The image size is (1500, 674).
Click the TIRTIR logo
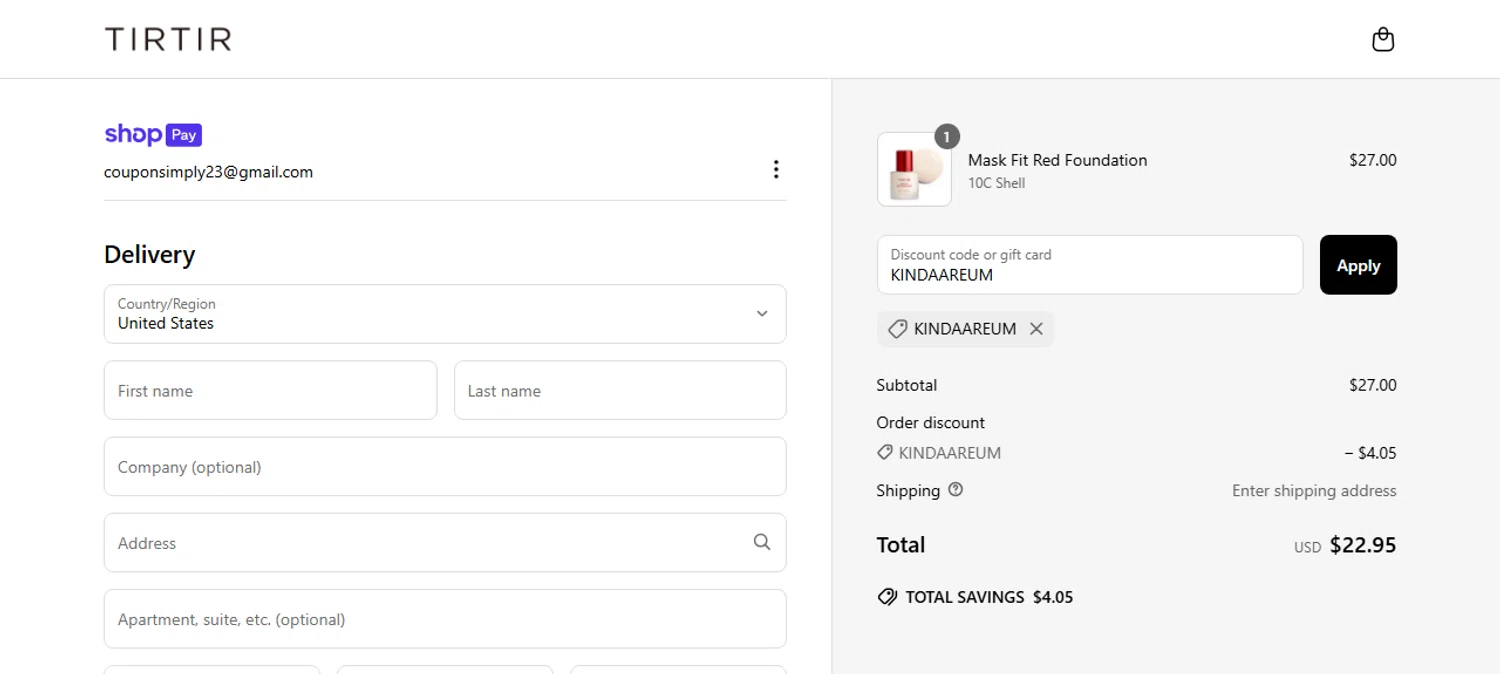(x=168, y=39)
